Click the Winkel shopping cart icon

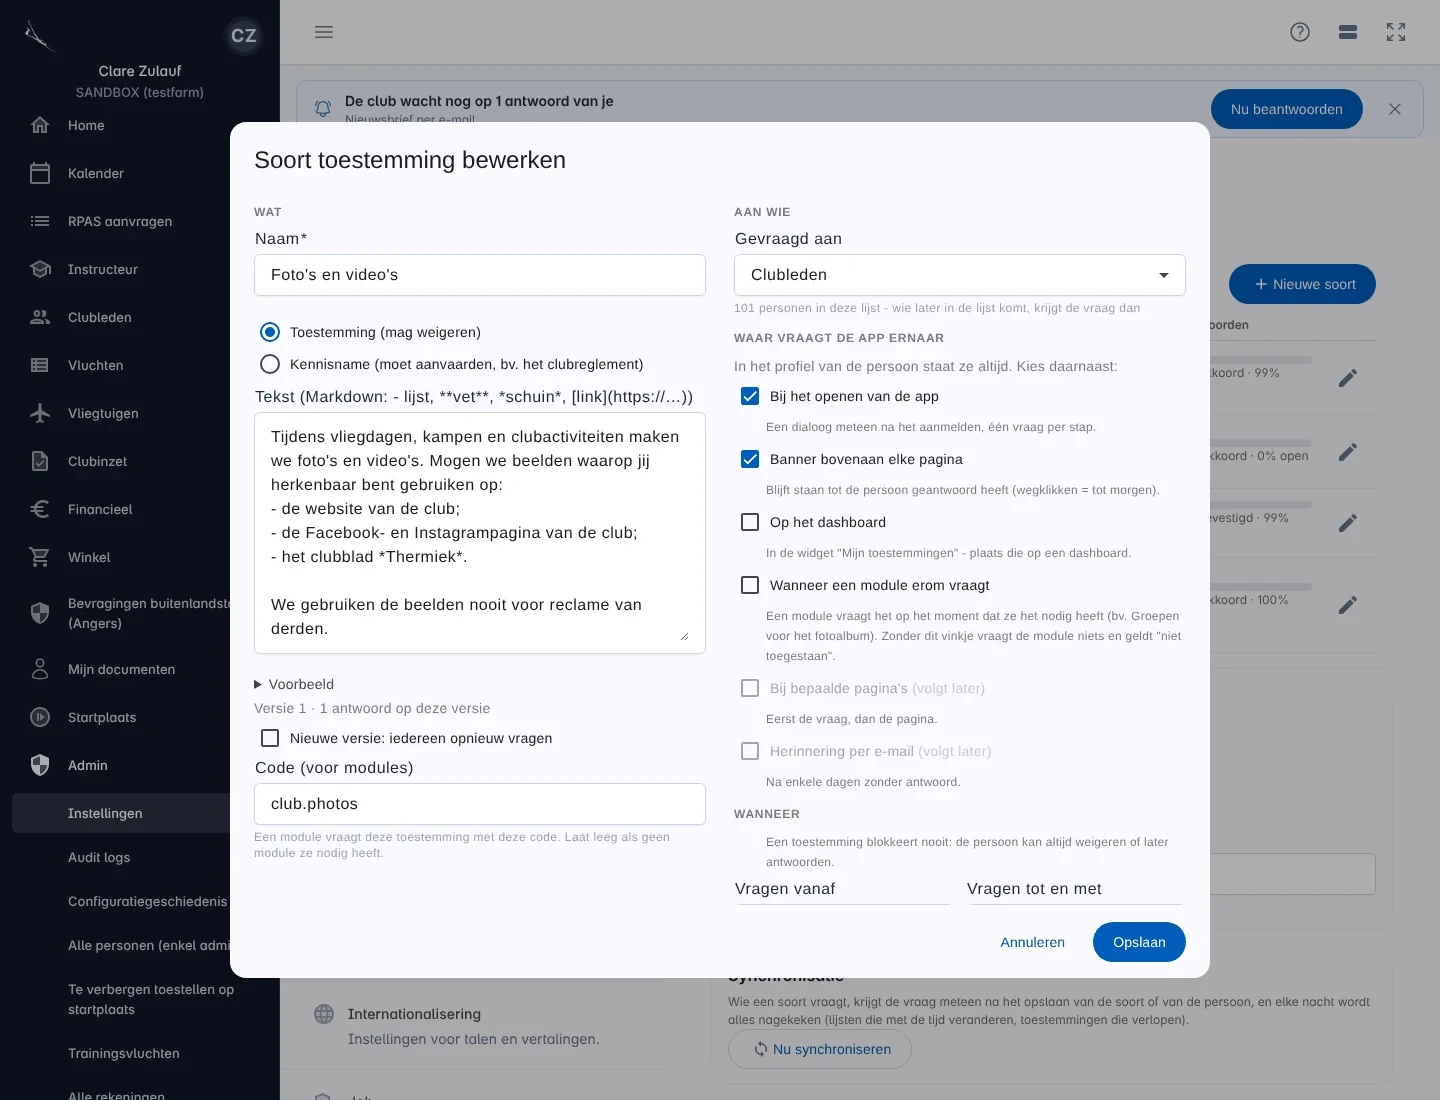point(40,557)
